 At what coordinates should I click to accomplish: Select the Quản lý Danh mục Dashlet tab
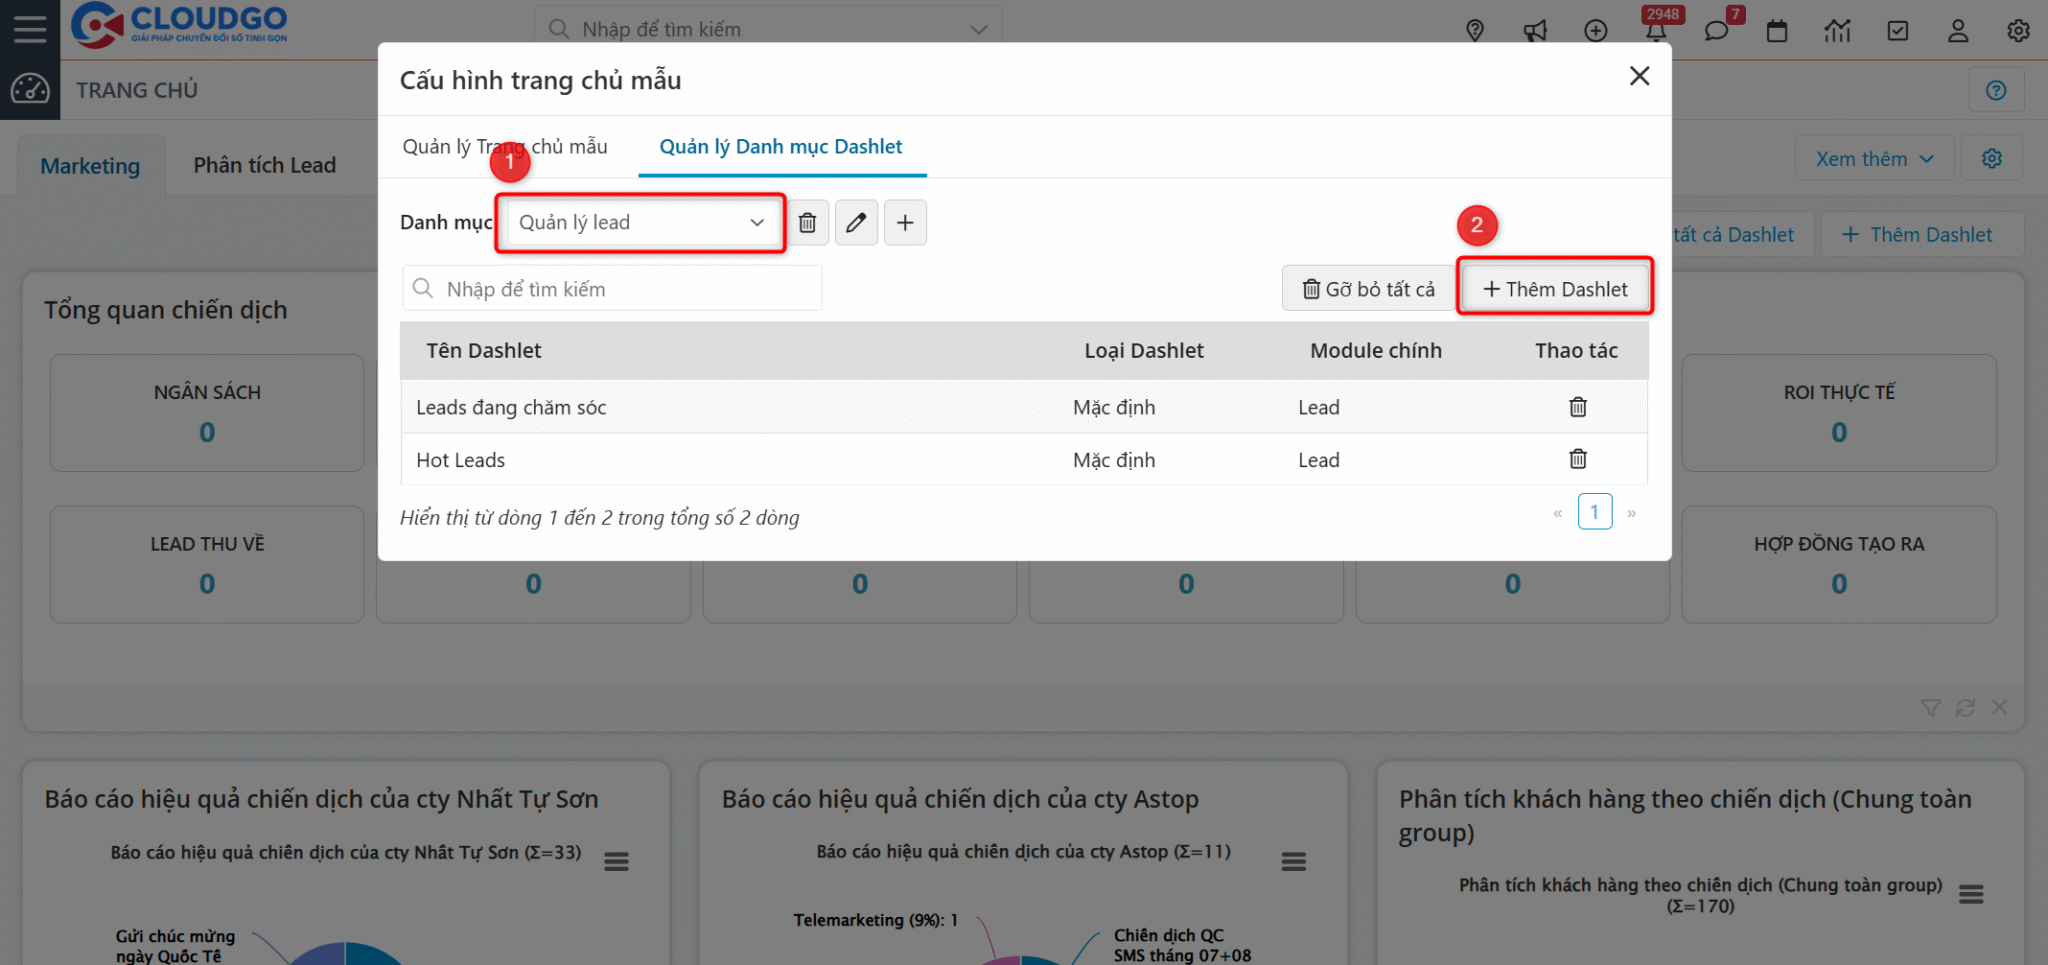click(781, 147)
